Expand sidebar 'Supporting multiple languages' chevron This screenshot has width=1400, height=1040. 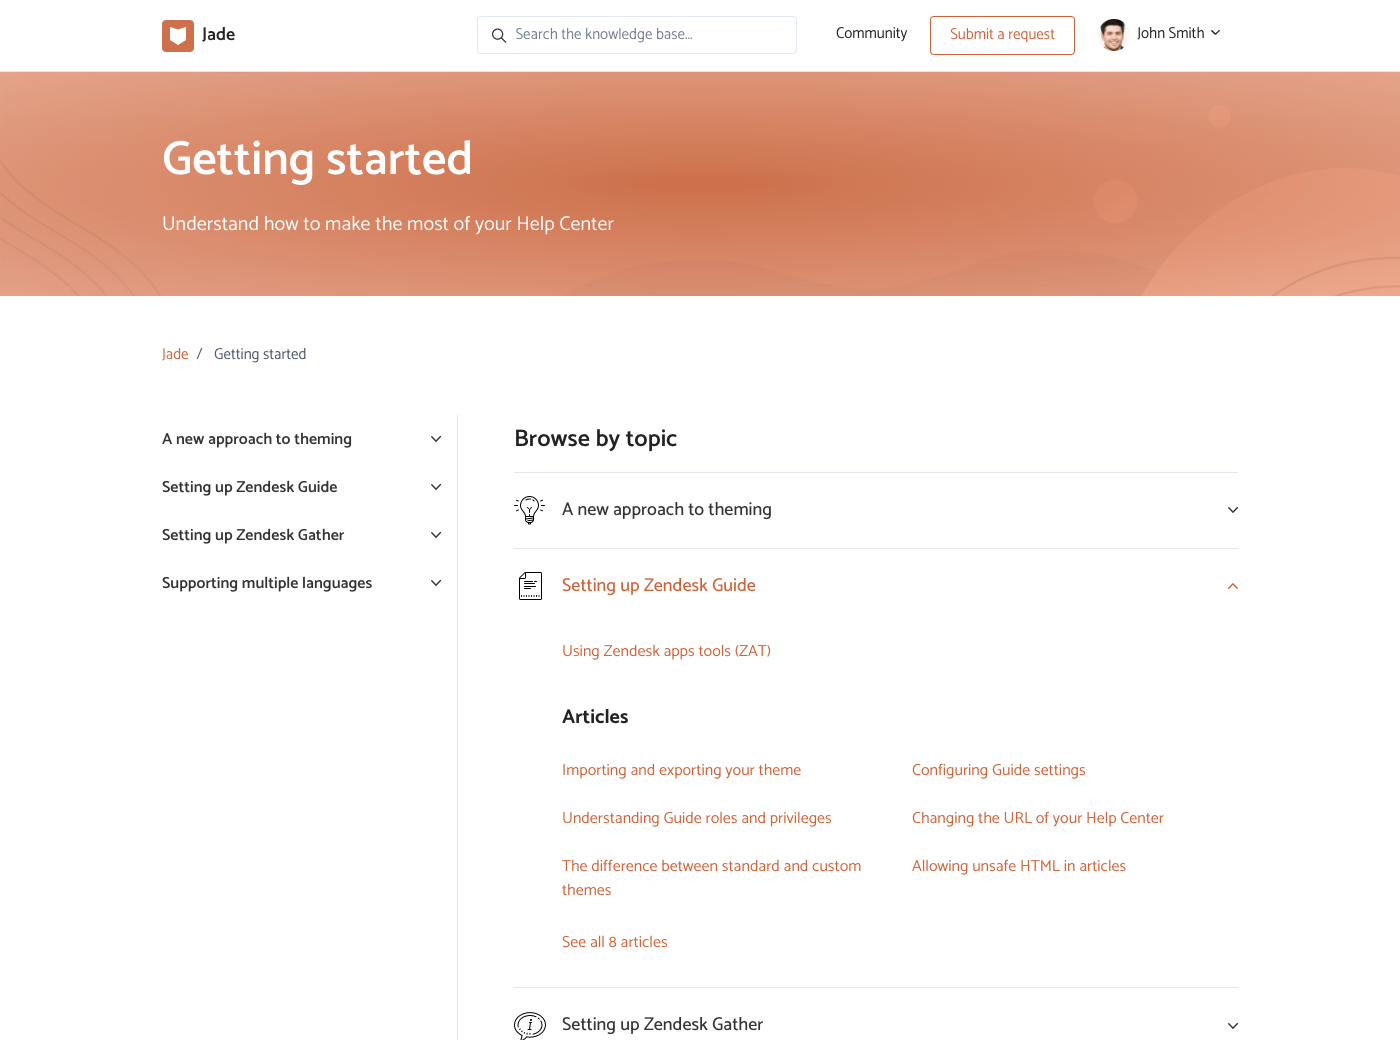pos(436,583)
